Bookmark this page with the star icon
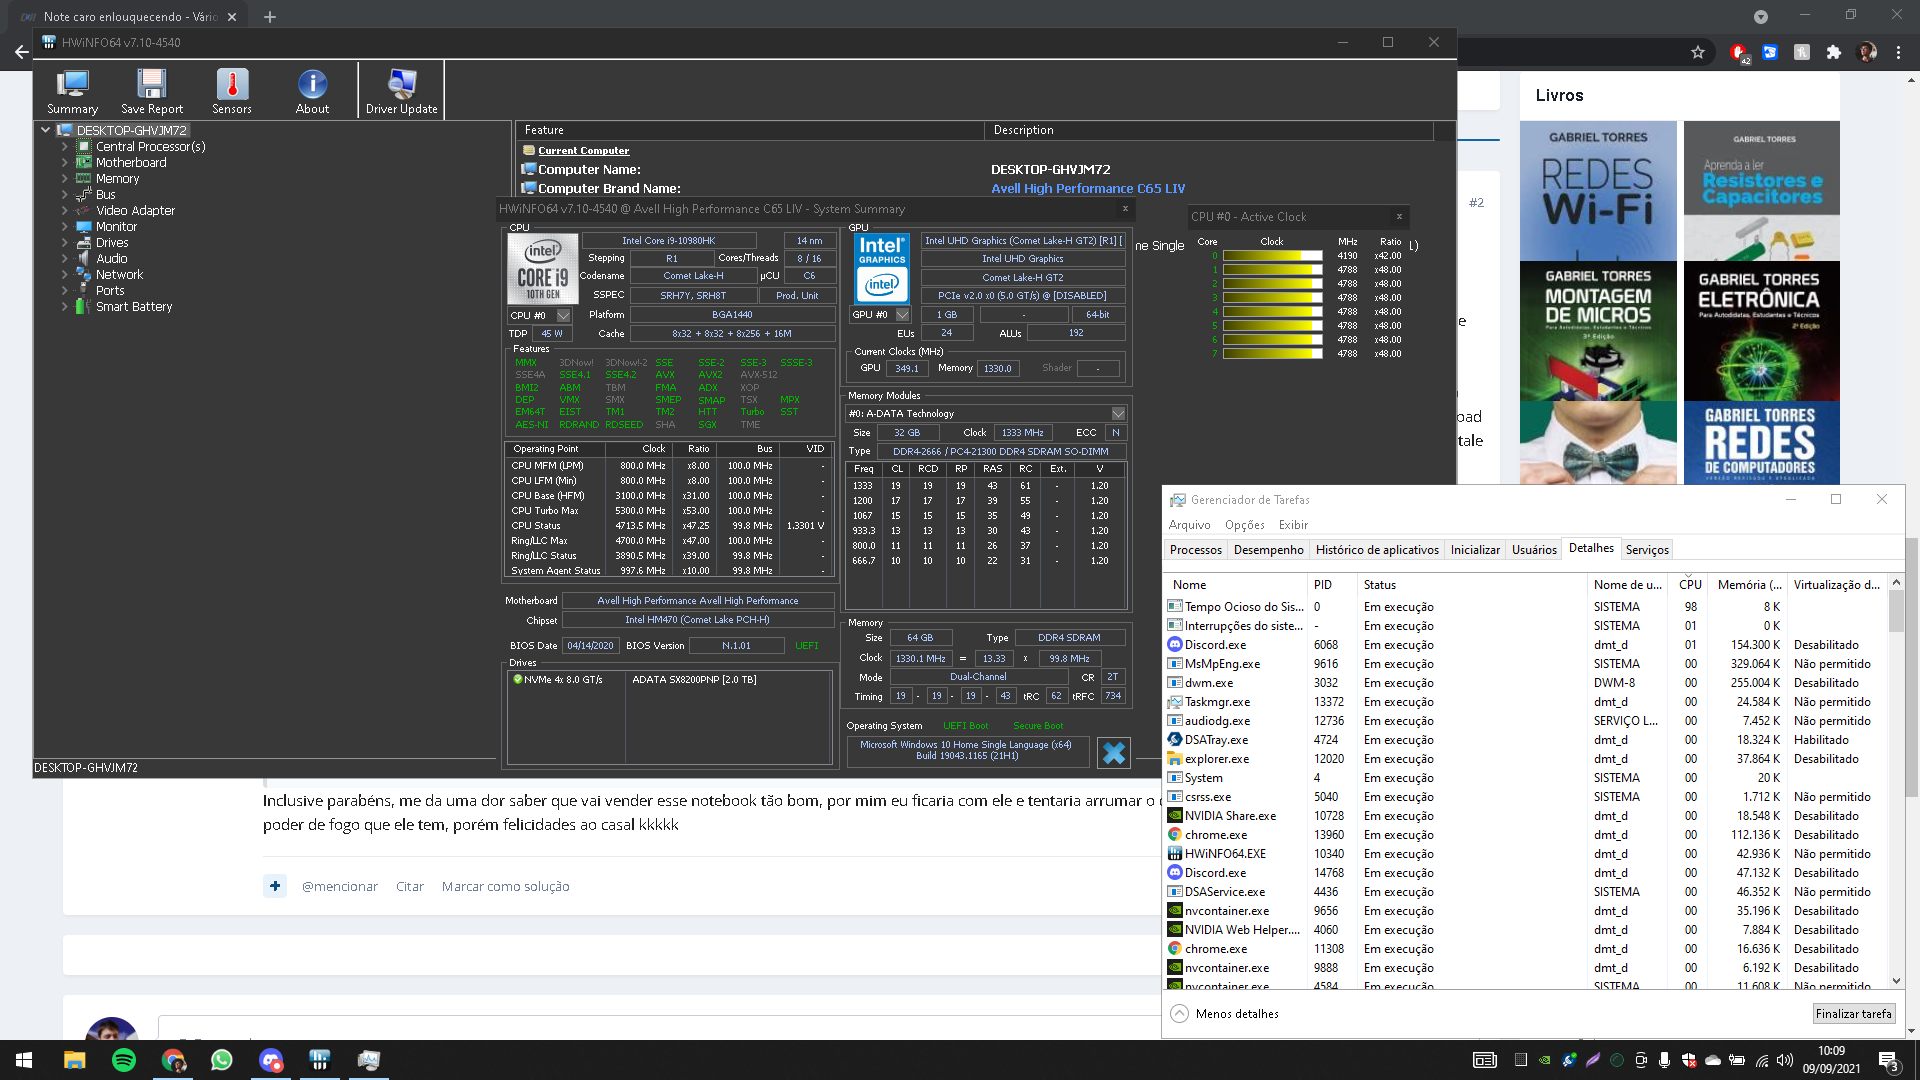 click(x=1698, y=52)
